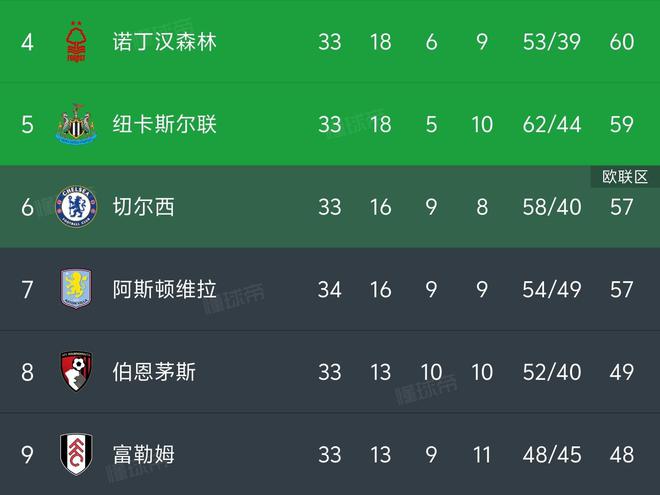Open team name 阿斯顿维拉

click(x=164, y=289)
